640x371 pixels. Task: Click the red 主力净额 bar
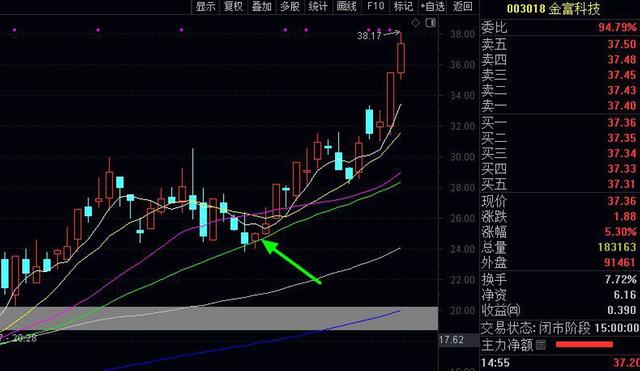click(584, 345)
